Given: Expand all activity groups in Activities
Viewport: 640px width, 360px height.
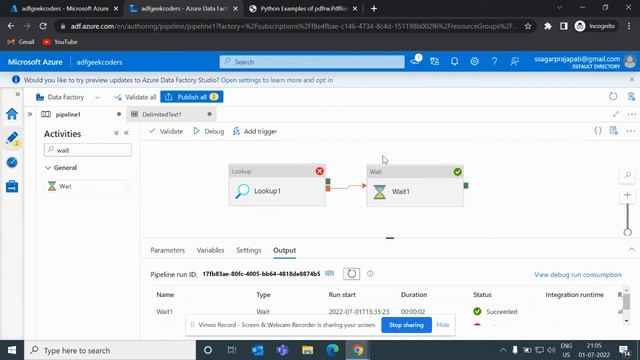Looking at the screenshot, I should pos(116,133).
